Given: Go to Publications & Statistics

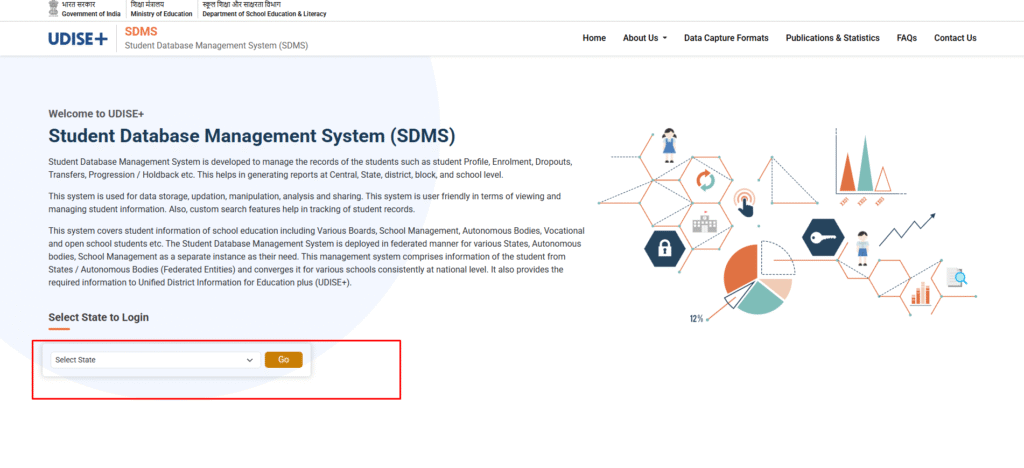Looking at the screenshot, I should pos(832,38).
